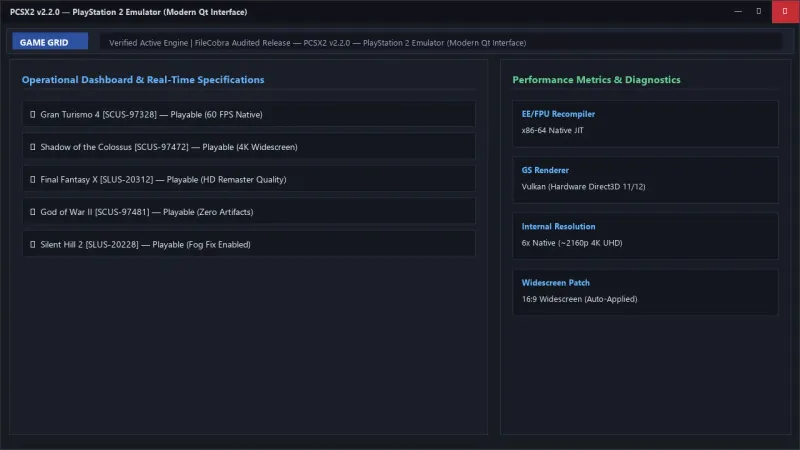Click the PCSX2 v2.2.0 window title
The height and width of the screenshot is (450, 800).
coord(129,12)
